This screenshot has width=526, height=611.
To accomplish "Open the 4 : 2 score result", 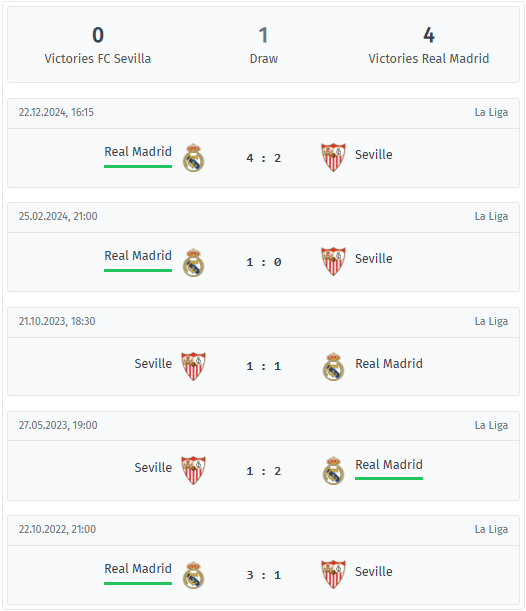I will (x=263, y=158).
